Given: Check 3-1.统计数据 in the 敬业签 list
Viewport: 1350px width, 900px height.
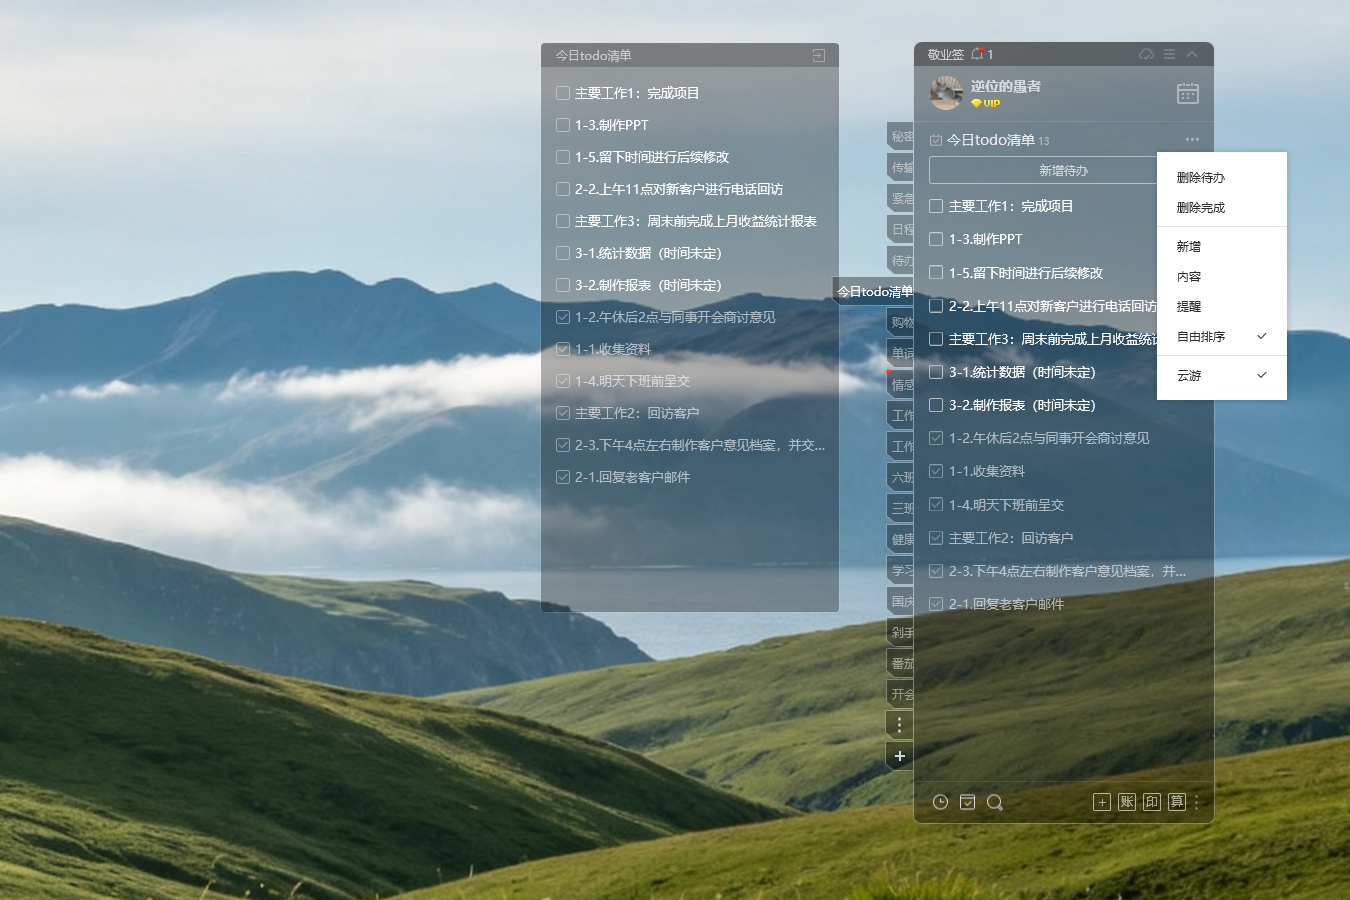Looking at the screenshot, I should click(x=936, y=372).
